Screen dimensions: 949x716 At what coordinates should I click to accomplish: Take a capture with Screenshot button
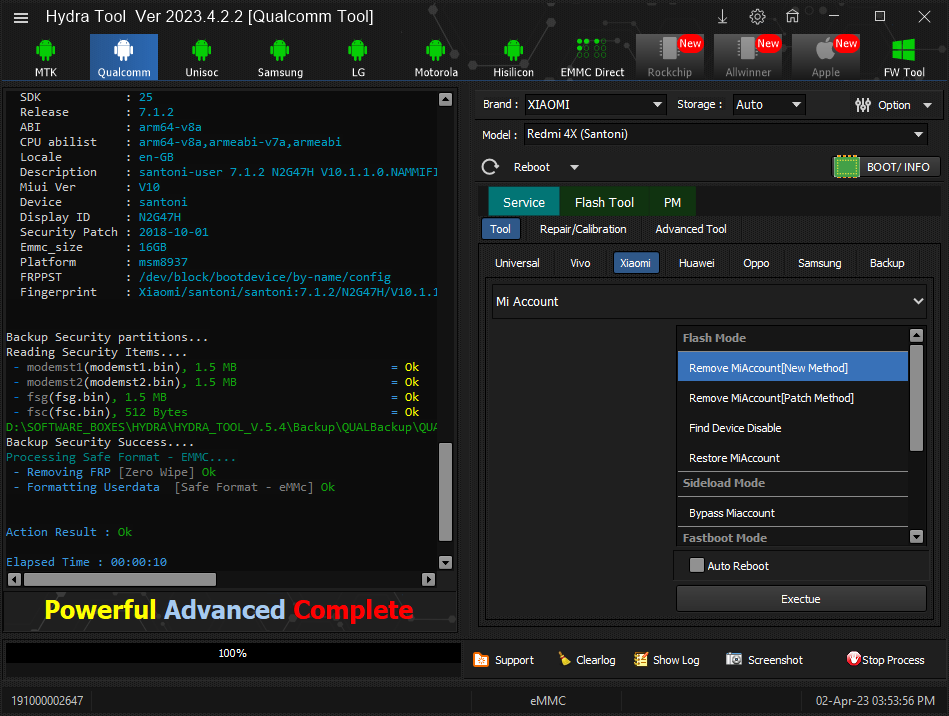pyautogui.click(x=764, y=660)
